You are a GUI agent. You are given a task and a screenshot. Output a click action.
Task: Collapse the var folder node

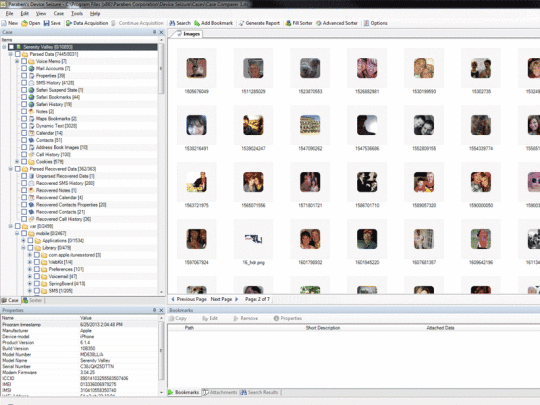click(x=11, y=226)
